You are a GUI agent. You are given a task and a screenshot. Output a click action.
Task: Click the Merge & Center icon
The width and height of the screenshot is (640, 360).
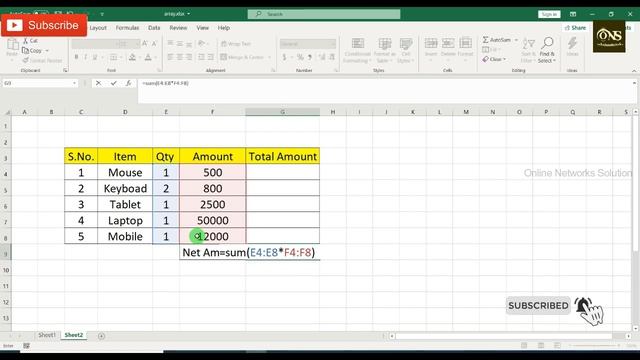tap(223, 57)
